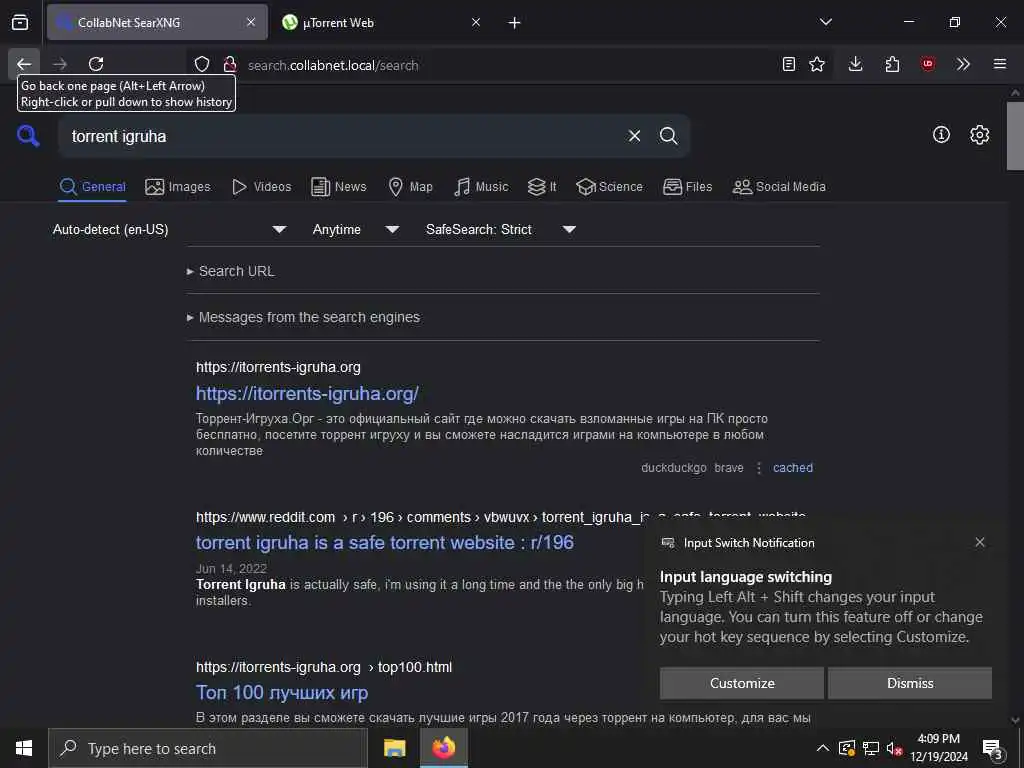Open the Windows Start menu
The width and height of the screenshot is (1024, 768).
24,748
